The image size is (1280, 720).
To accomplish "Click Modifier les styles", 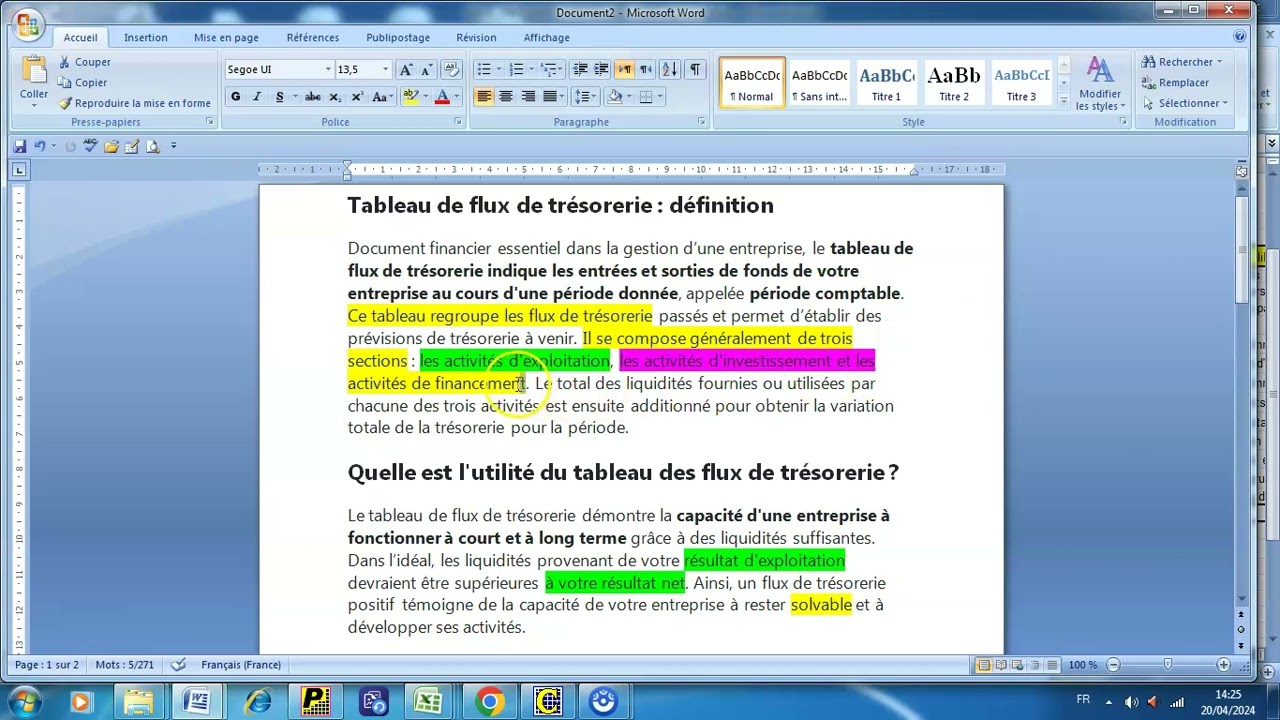I will coord(1100,84).
